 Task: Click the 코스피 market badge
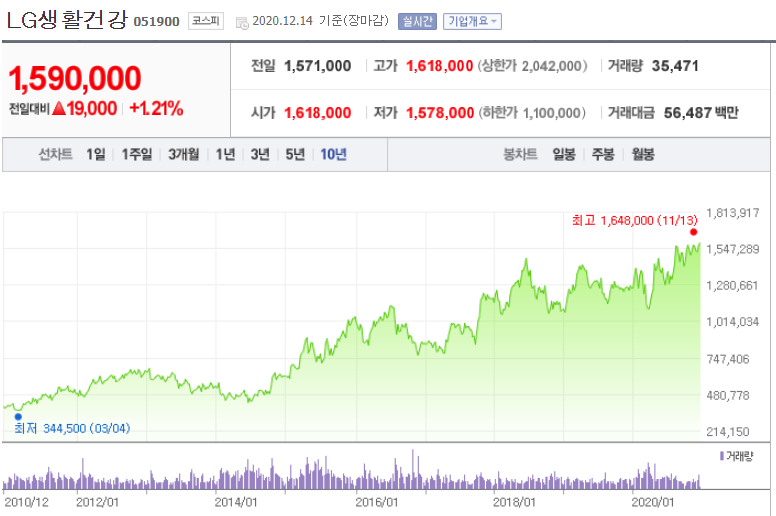[x=206, y=21]
